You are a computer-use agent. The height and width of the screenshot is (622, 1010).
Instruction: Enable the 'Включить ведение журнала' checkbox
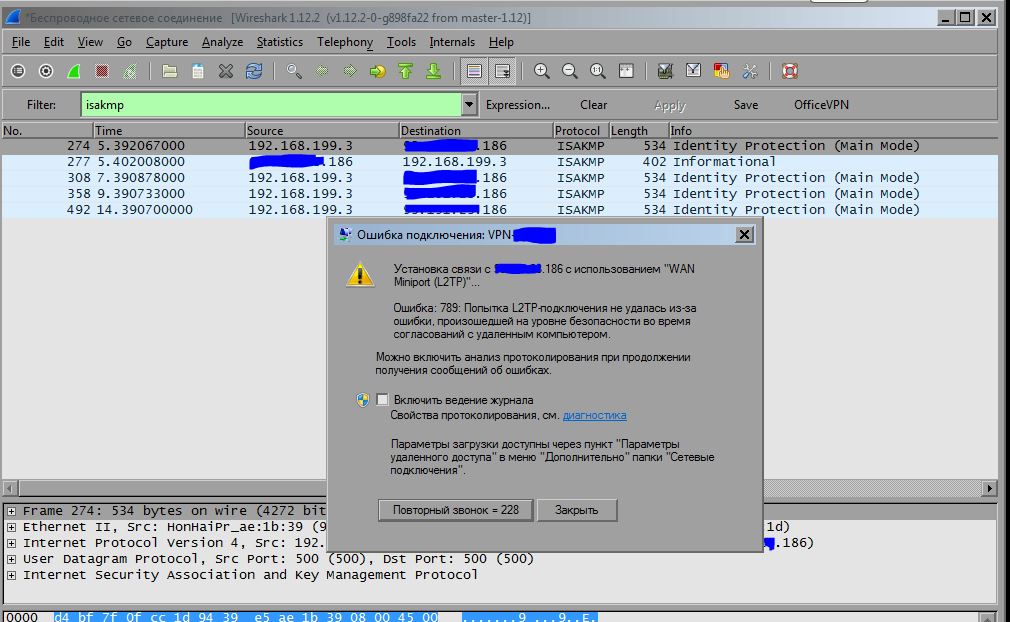coord(382,400)
